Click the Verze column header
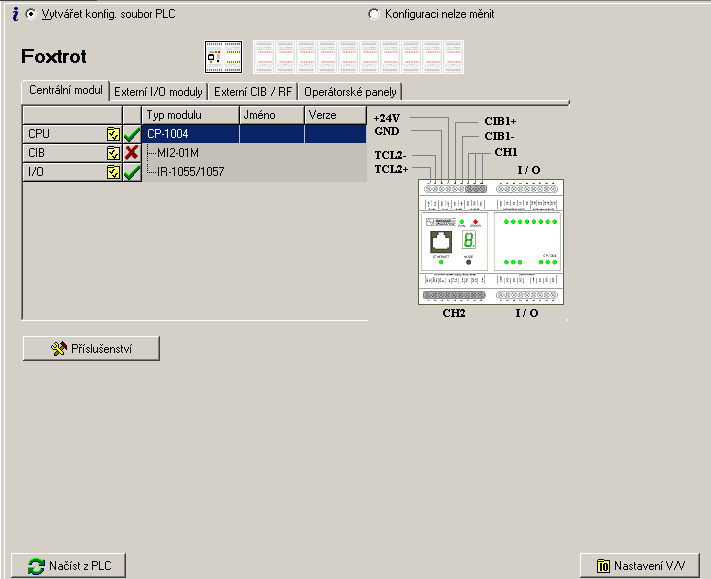Image resolution: width=711 pixels, height=579 pixels. (x=335, y=115)
